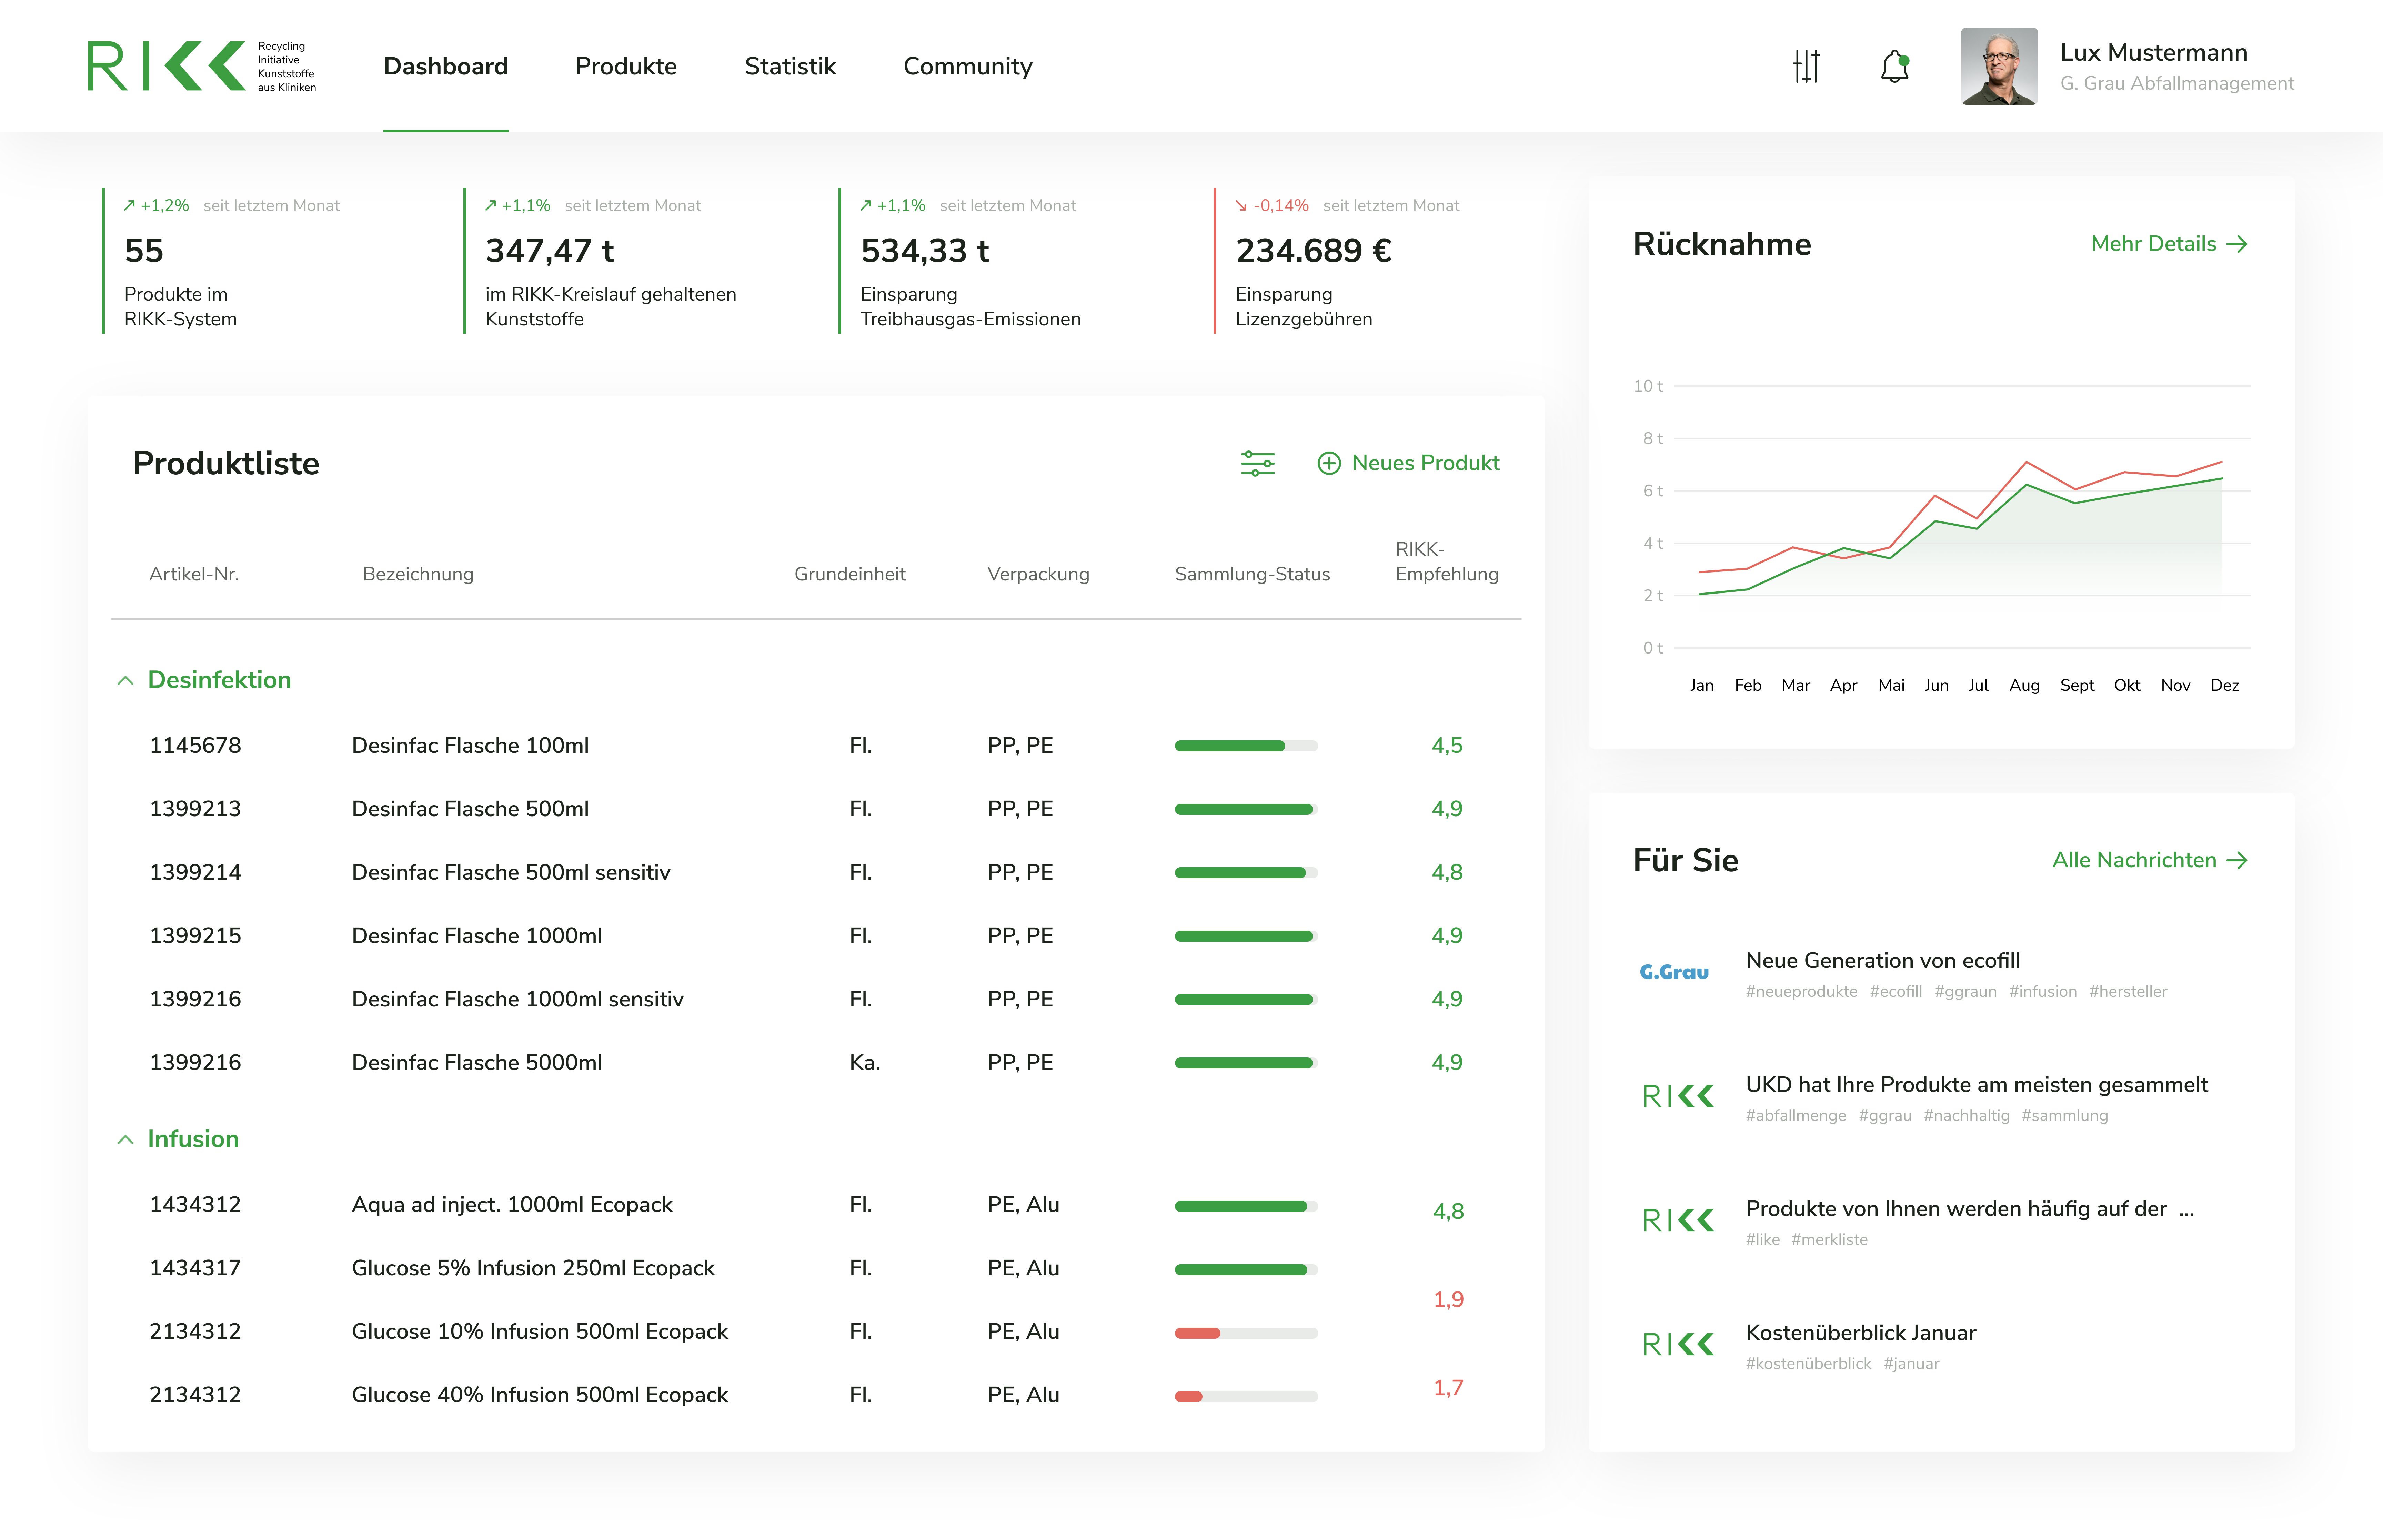This screenshot has width=2383, height=1540.
Task: Click the Bezeichnung column header
Action: 418,574
